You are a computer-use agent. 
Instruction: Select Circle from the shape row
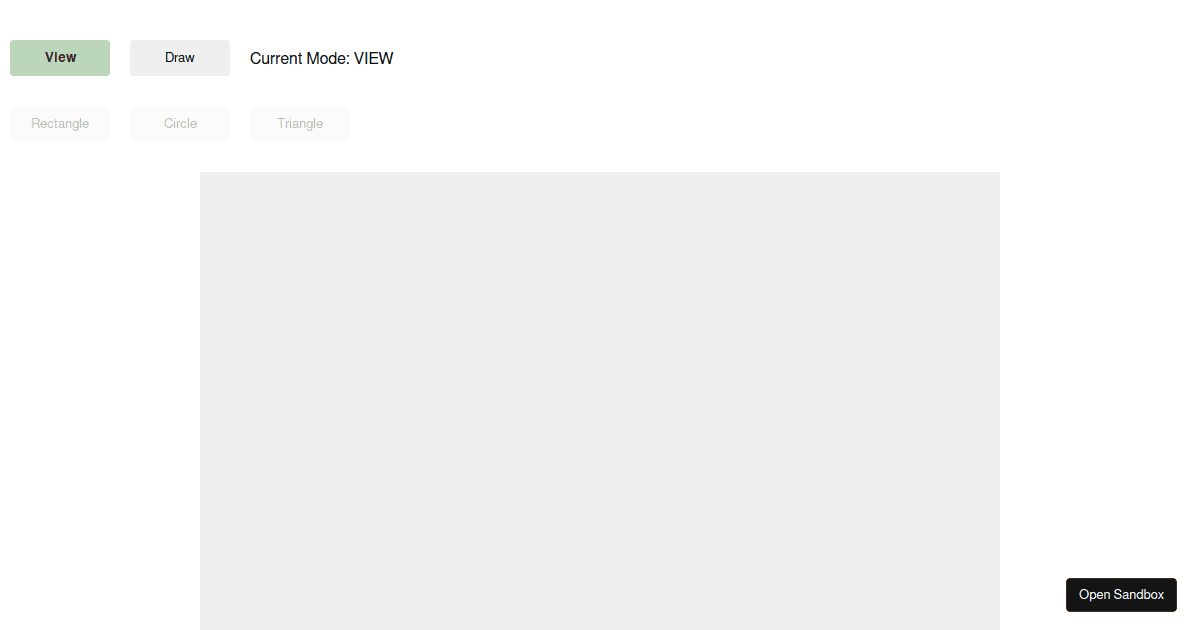(x=180, y=124)
